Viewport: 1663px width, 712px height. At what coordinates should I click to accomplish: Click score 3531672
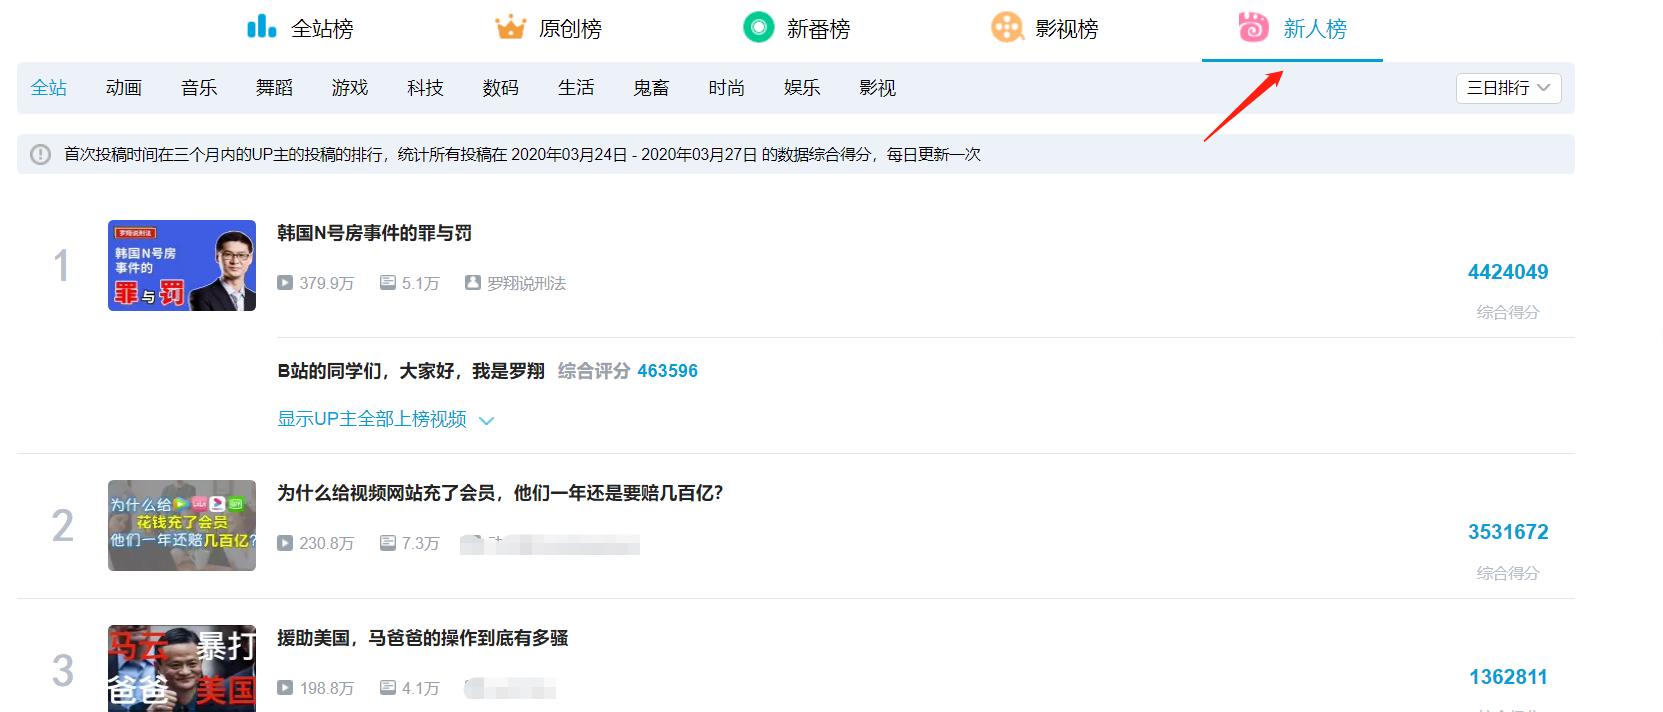[x=1508, y=532]
